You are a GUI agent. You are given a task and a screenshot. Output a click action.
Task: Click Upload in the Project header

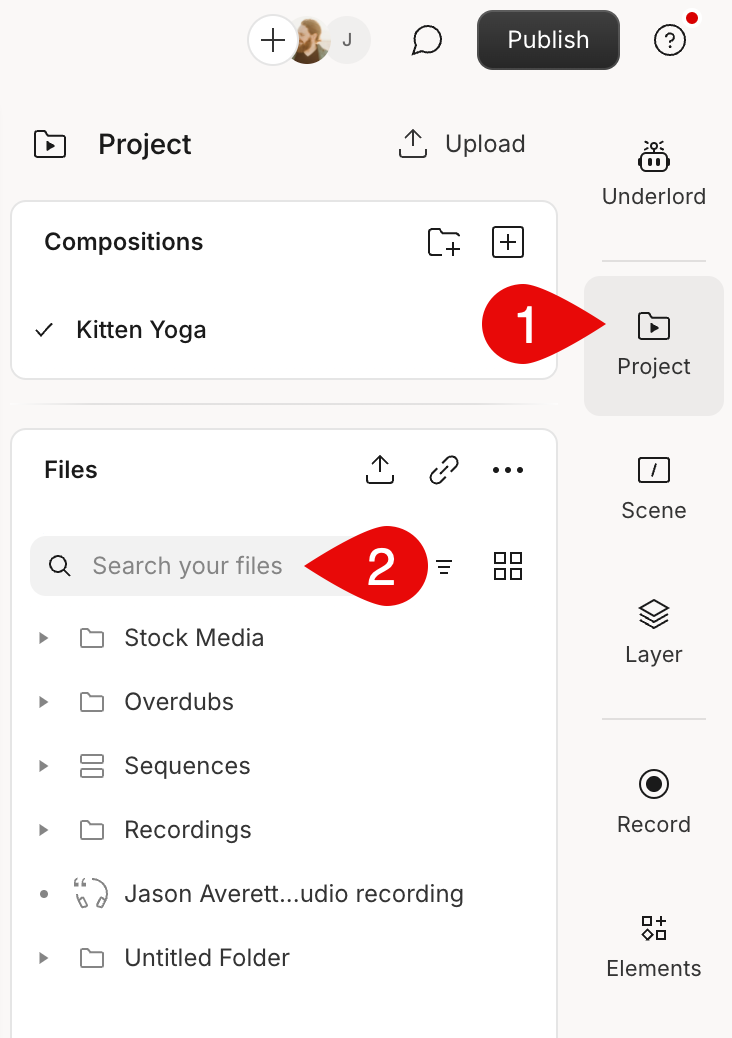point(462,144)
